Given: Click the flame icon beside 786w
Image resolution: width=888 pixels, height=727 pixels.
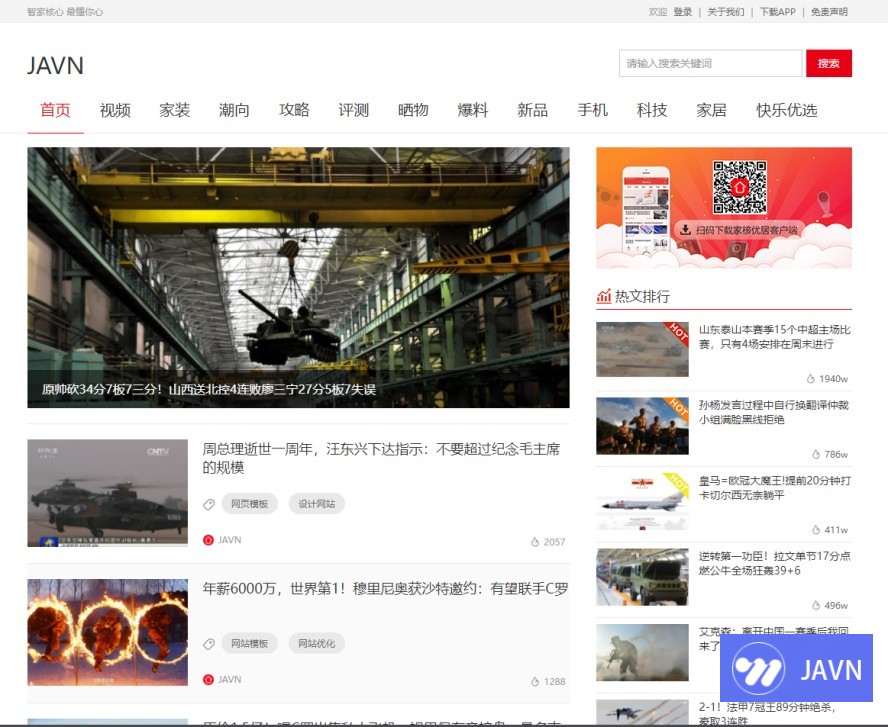Looking at the screenshot, I should tap(816, 455).
